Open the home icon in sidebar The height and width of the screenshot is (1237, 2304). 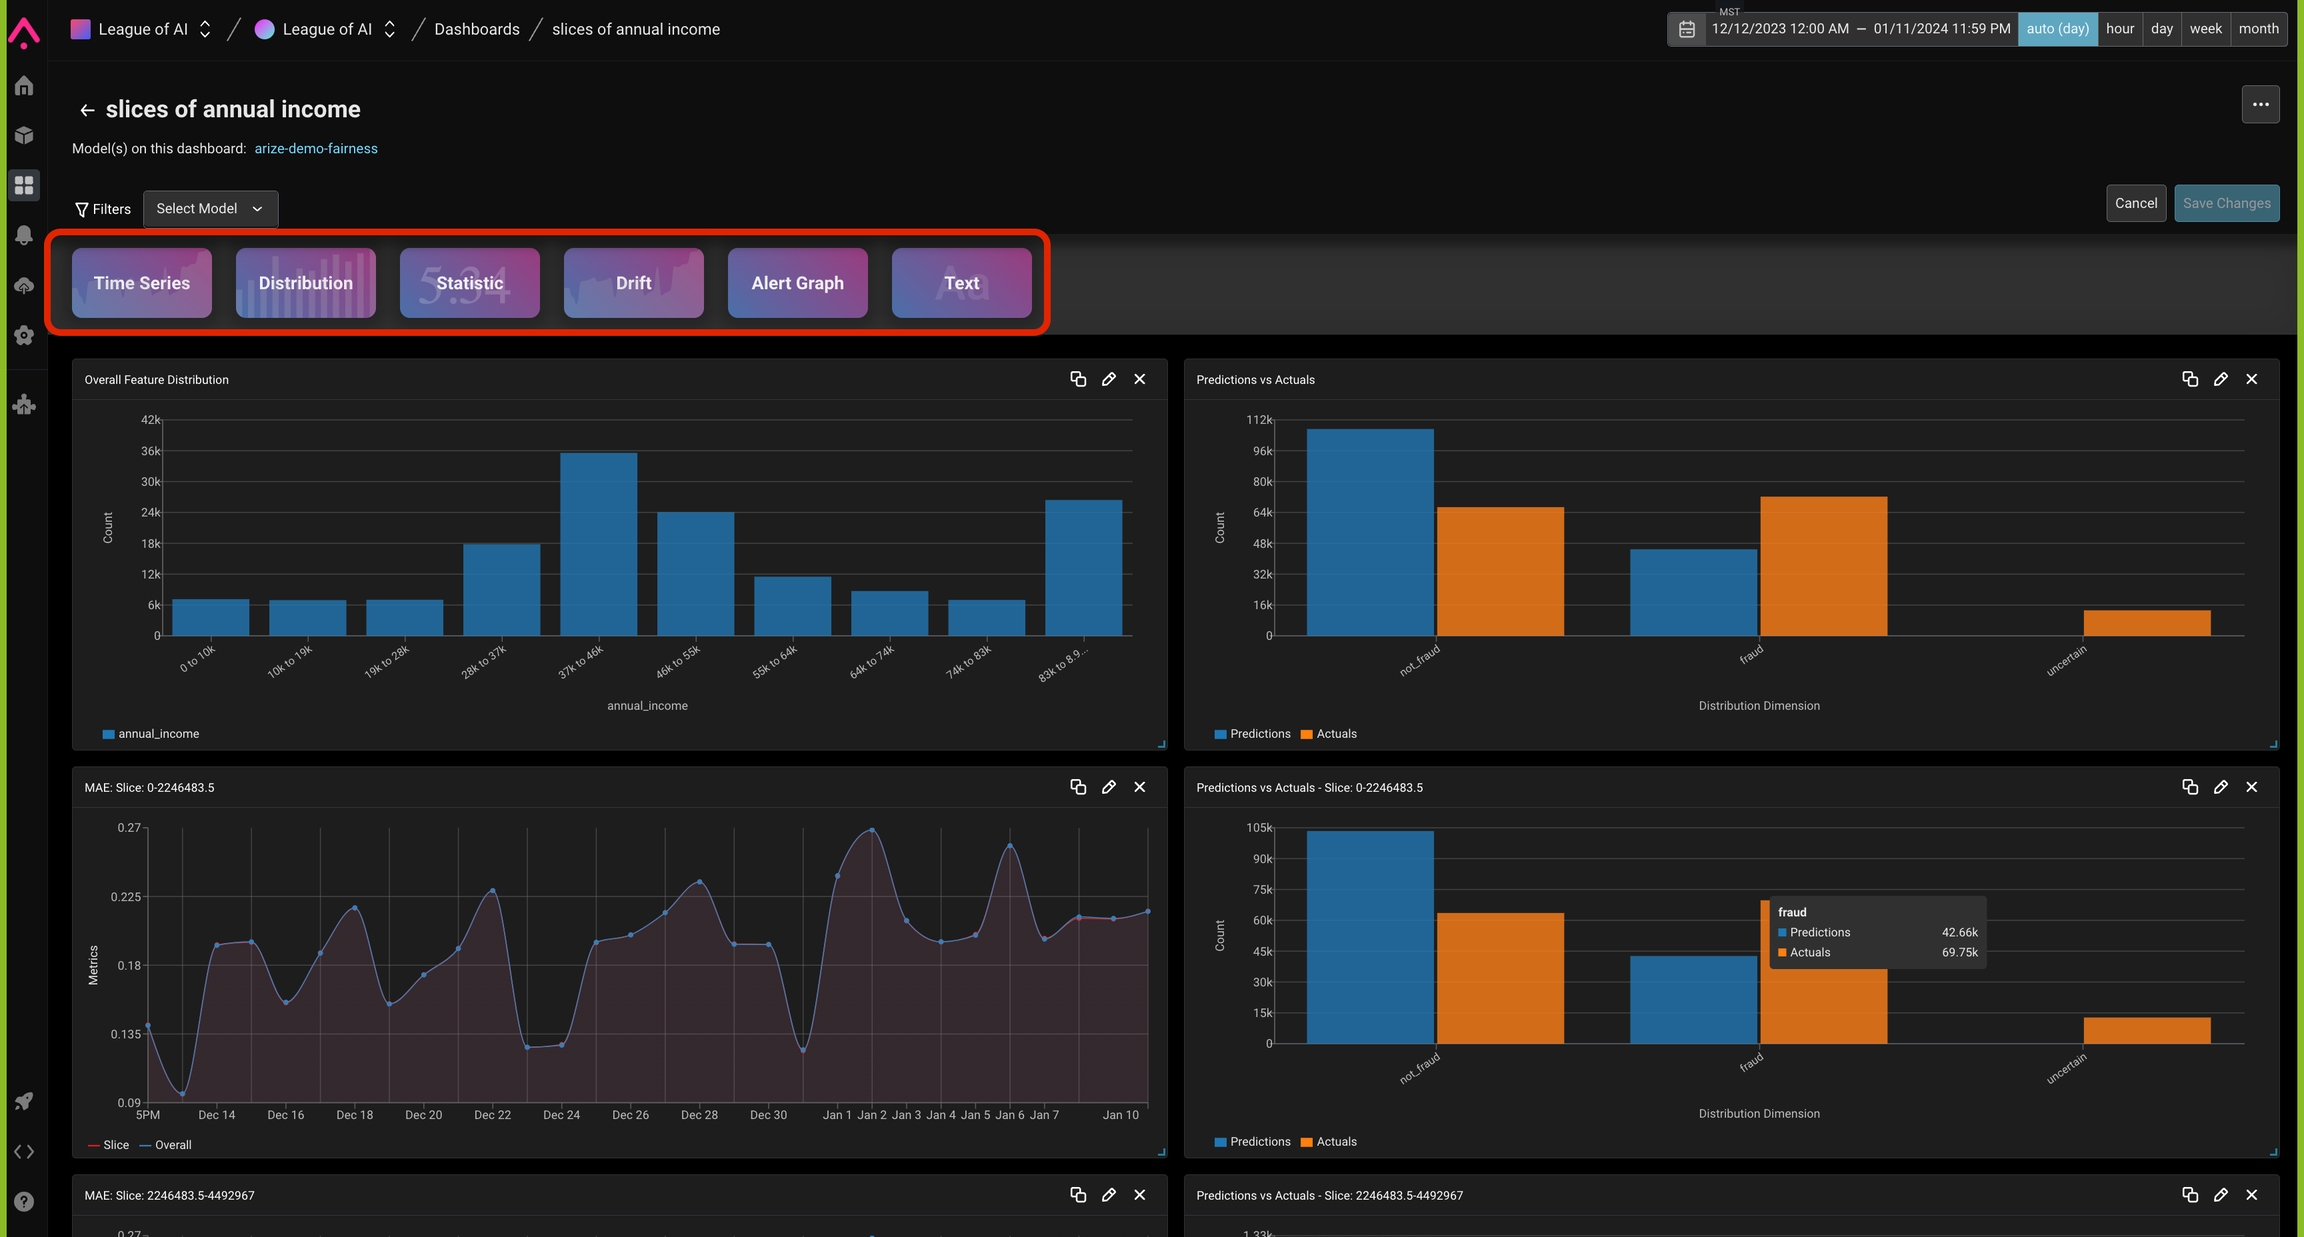tap(24, 86)
